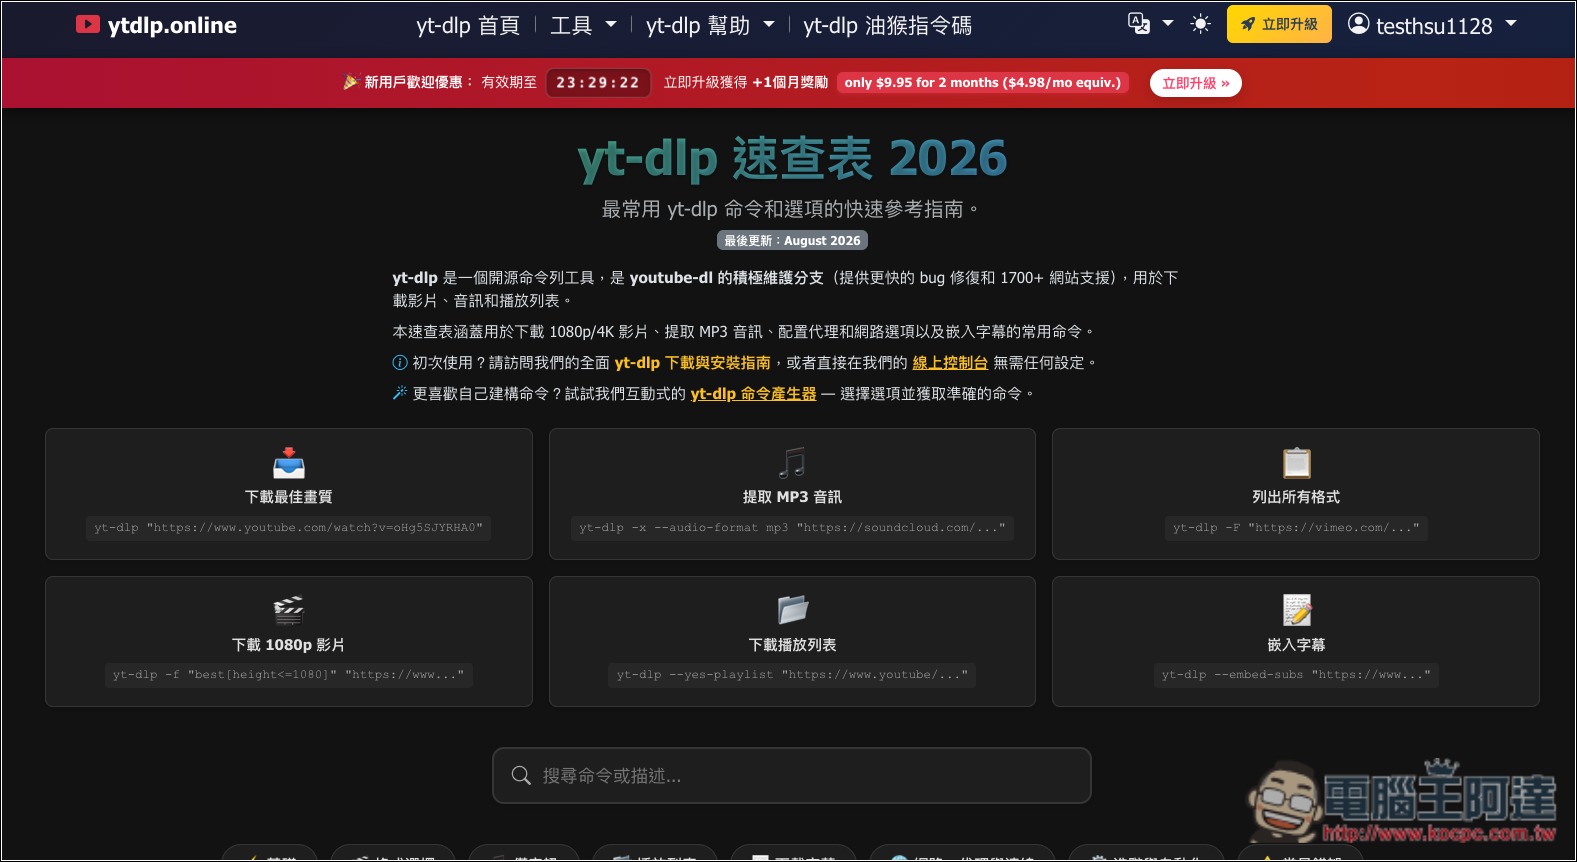The image size is (1577, 862).
Task: Select the 下載最佳畫質 card
Action: coord(289,494)
